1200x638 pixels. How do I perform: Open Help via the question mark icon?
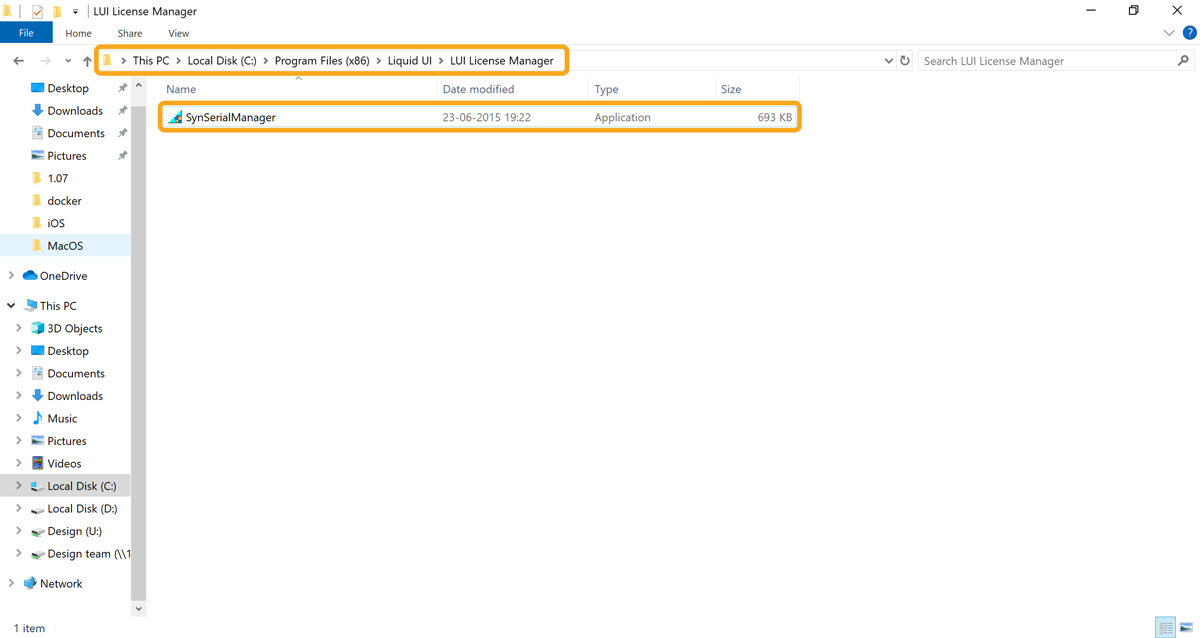pos(1189,33)
